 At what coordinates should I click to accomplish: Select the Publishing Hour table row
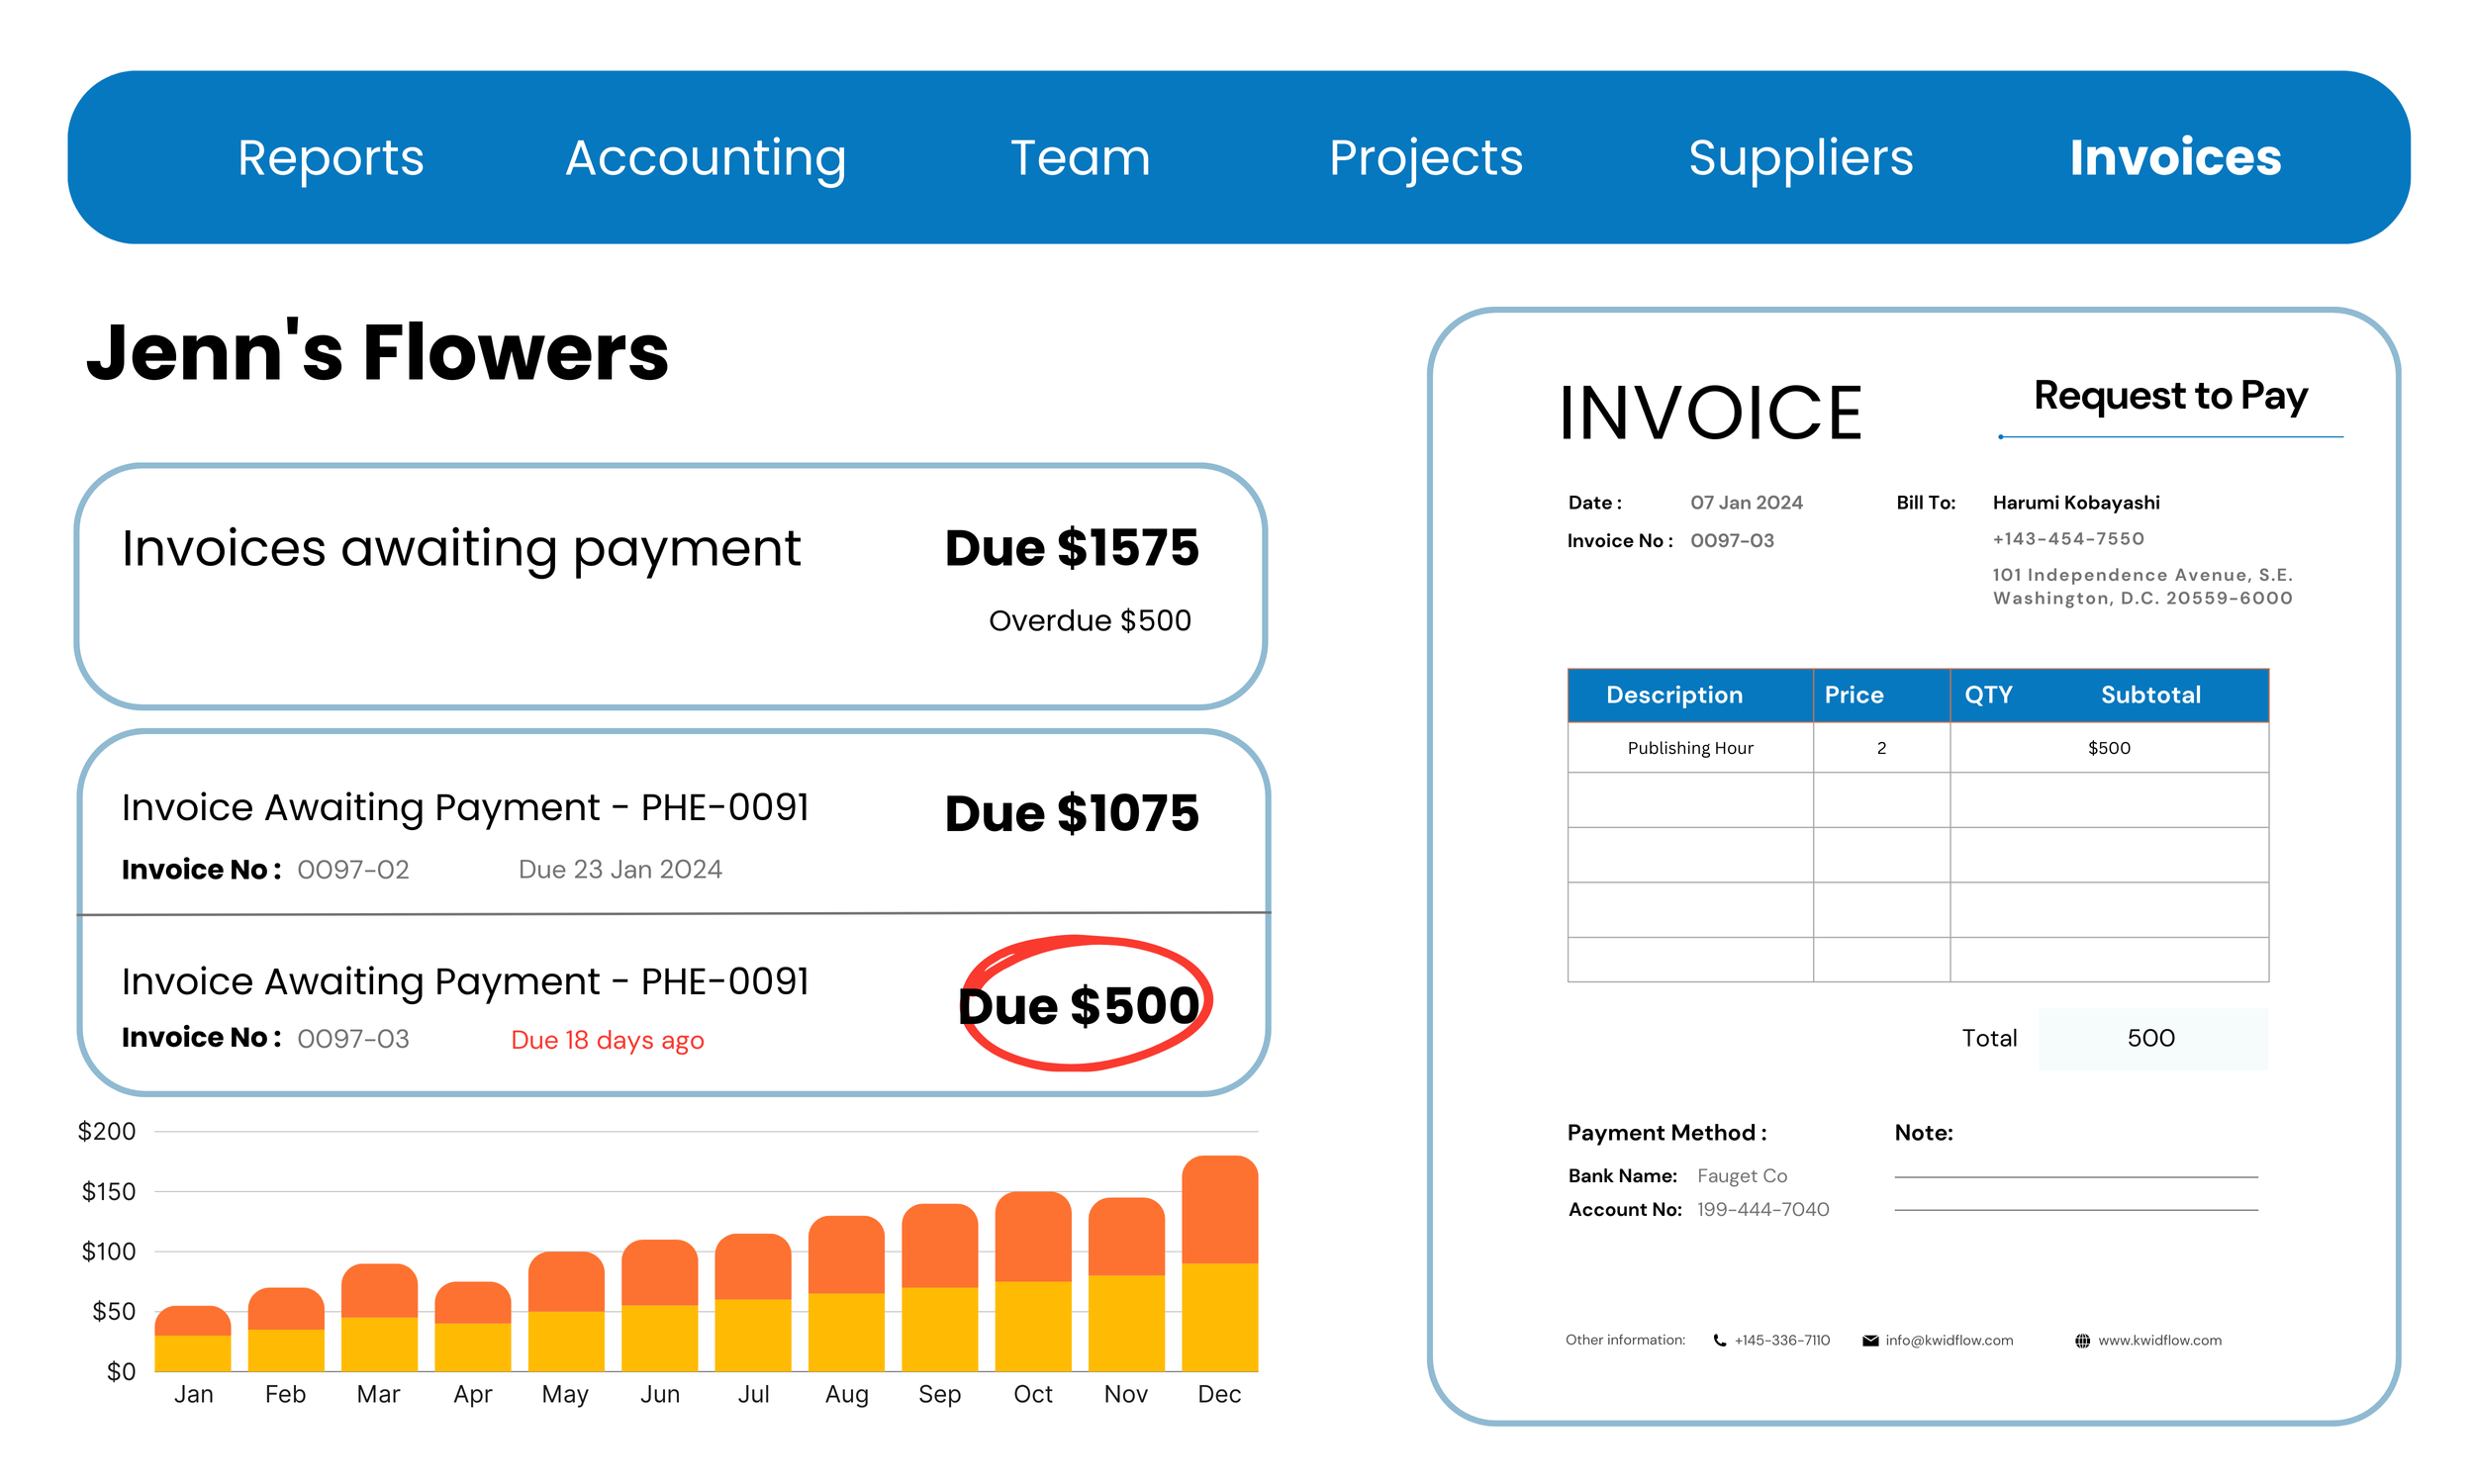(x=1917, y=748)
